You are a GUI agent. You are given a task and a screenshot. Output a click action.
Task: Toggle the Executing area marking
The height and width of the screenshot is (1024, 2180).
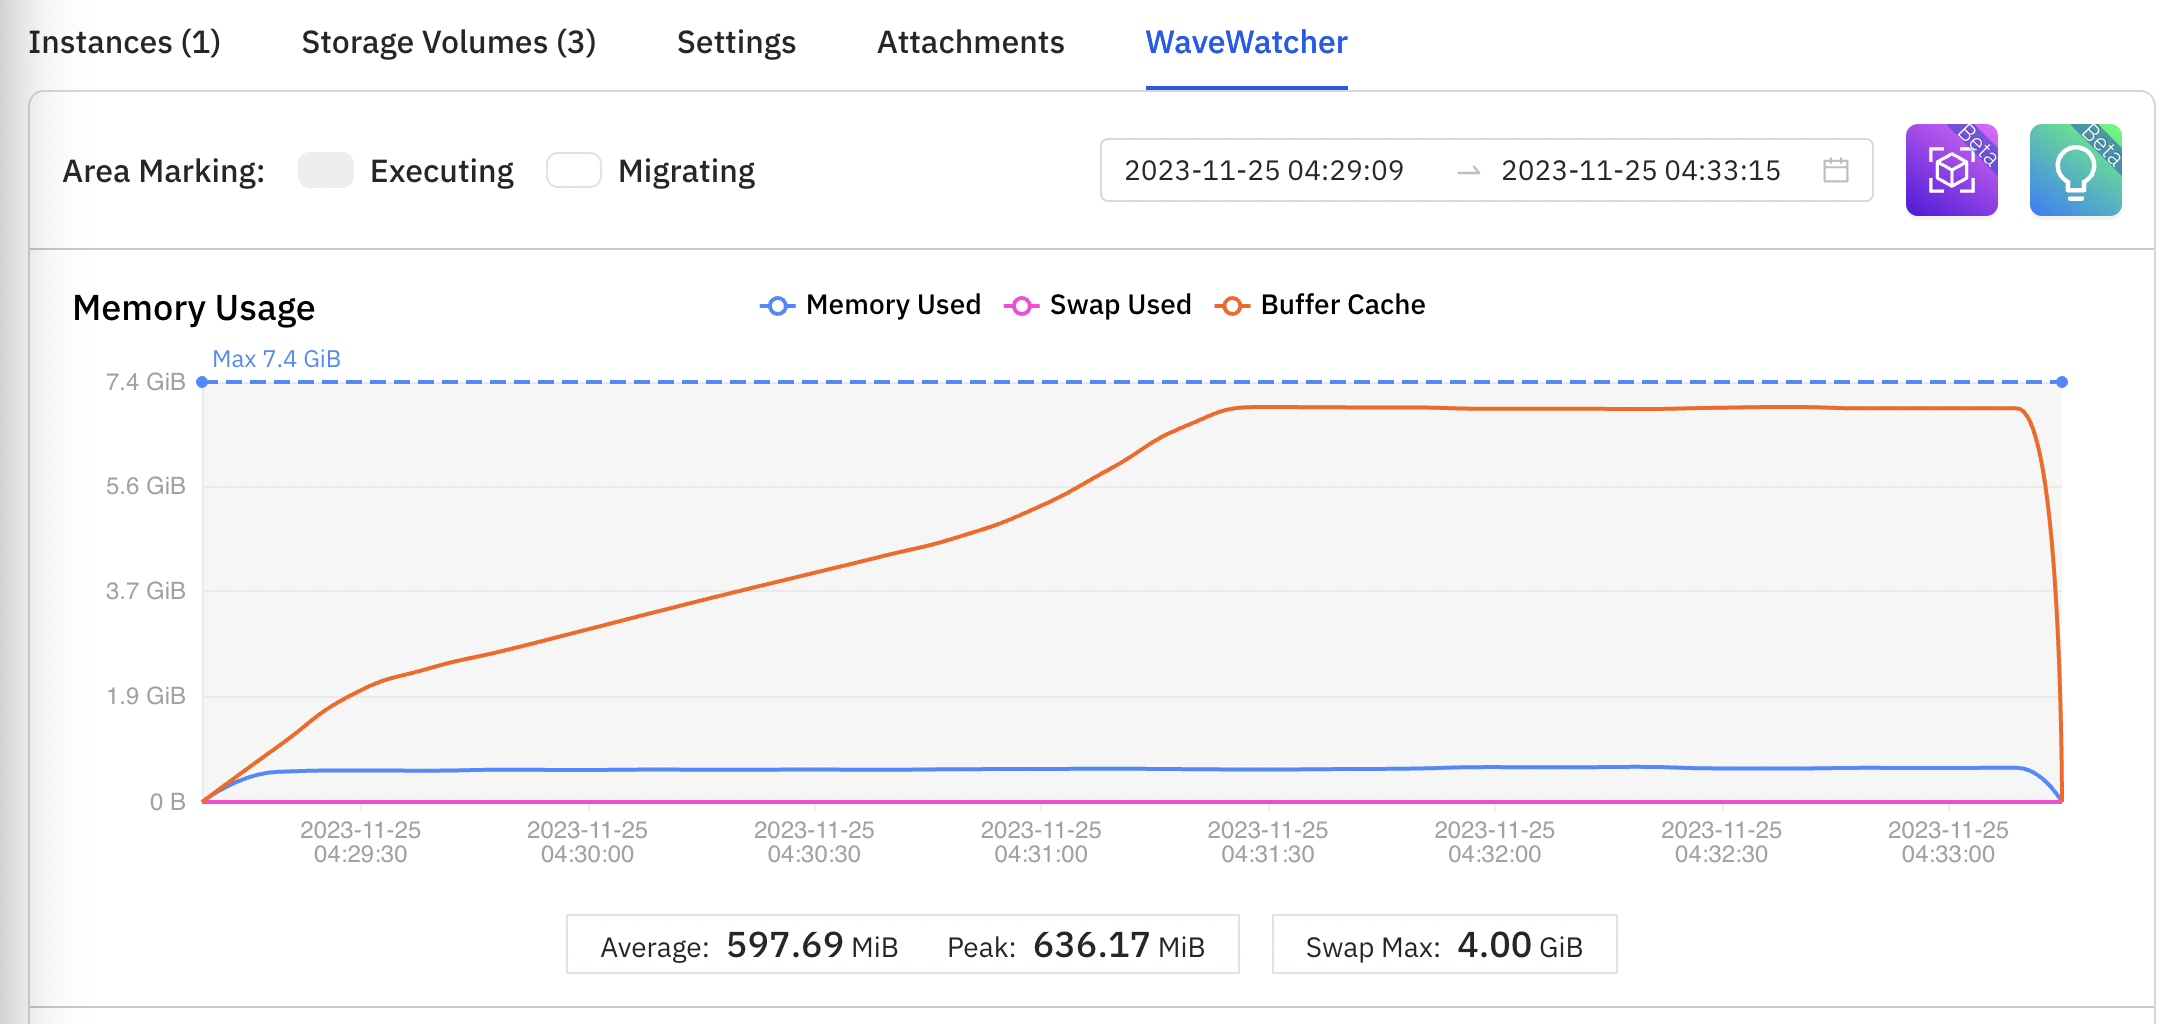click(326, 171)
